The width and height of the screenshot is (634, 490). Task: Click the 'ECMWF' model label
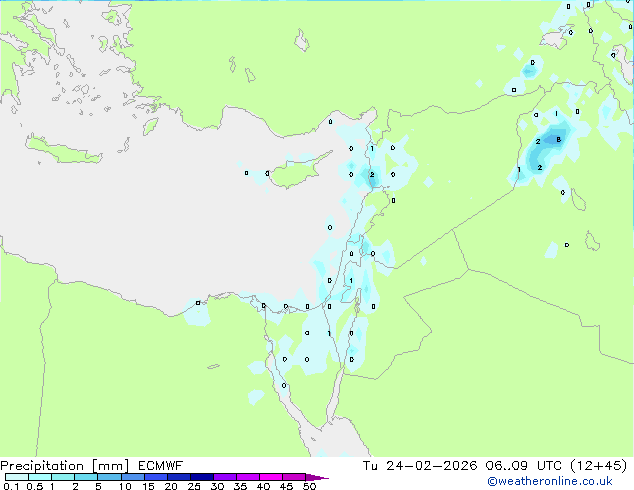coord(160,466)
